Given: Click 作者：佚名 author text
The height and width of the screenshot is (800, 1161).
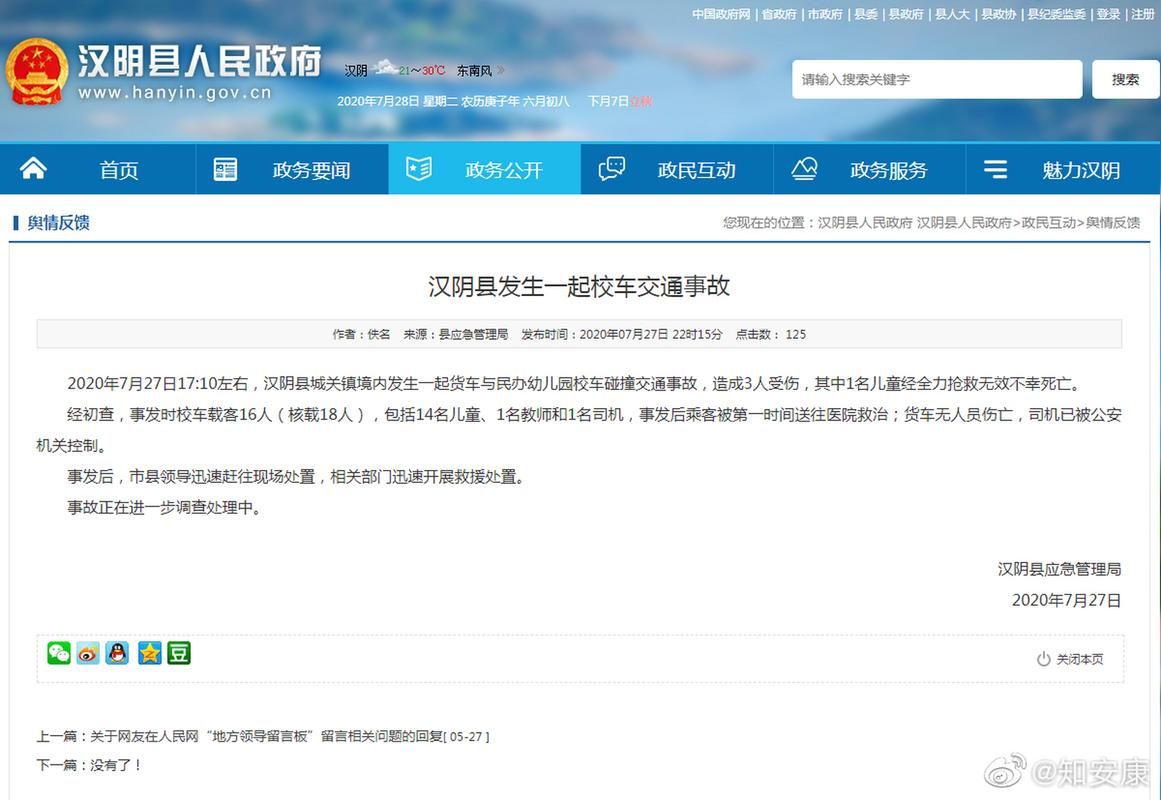Looking at the screenshot, I should [x=361, y=334].
